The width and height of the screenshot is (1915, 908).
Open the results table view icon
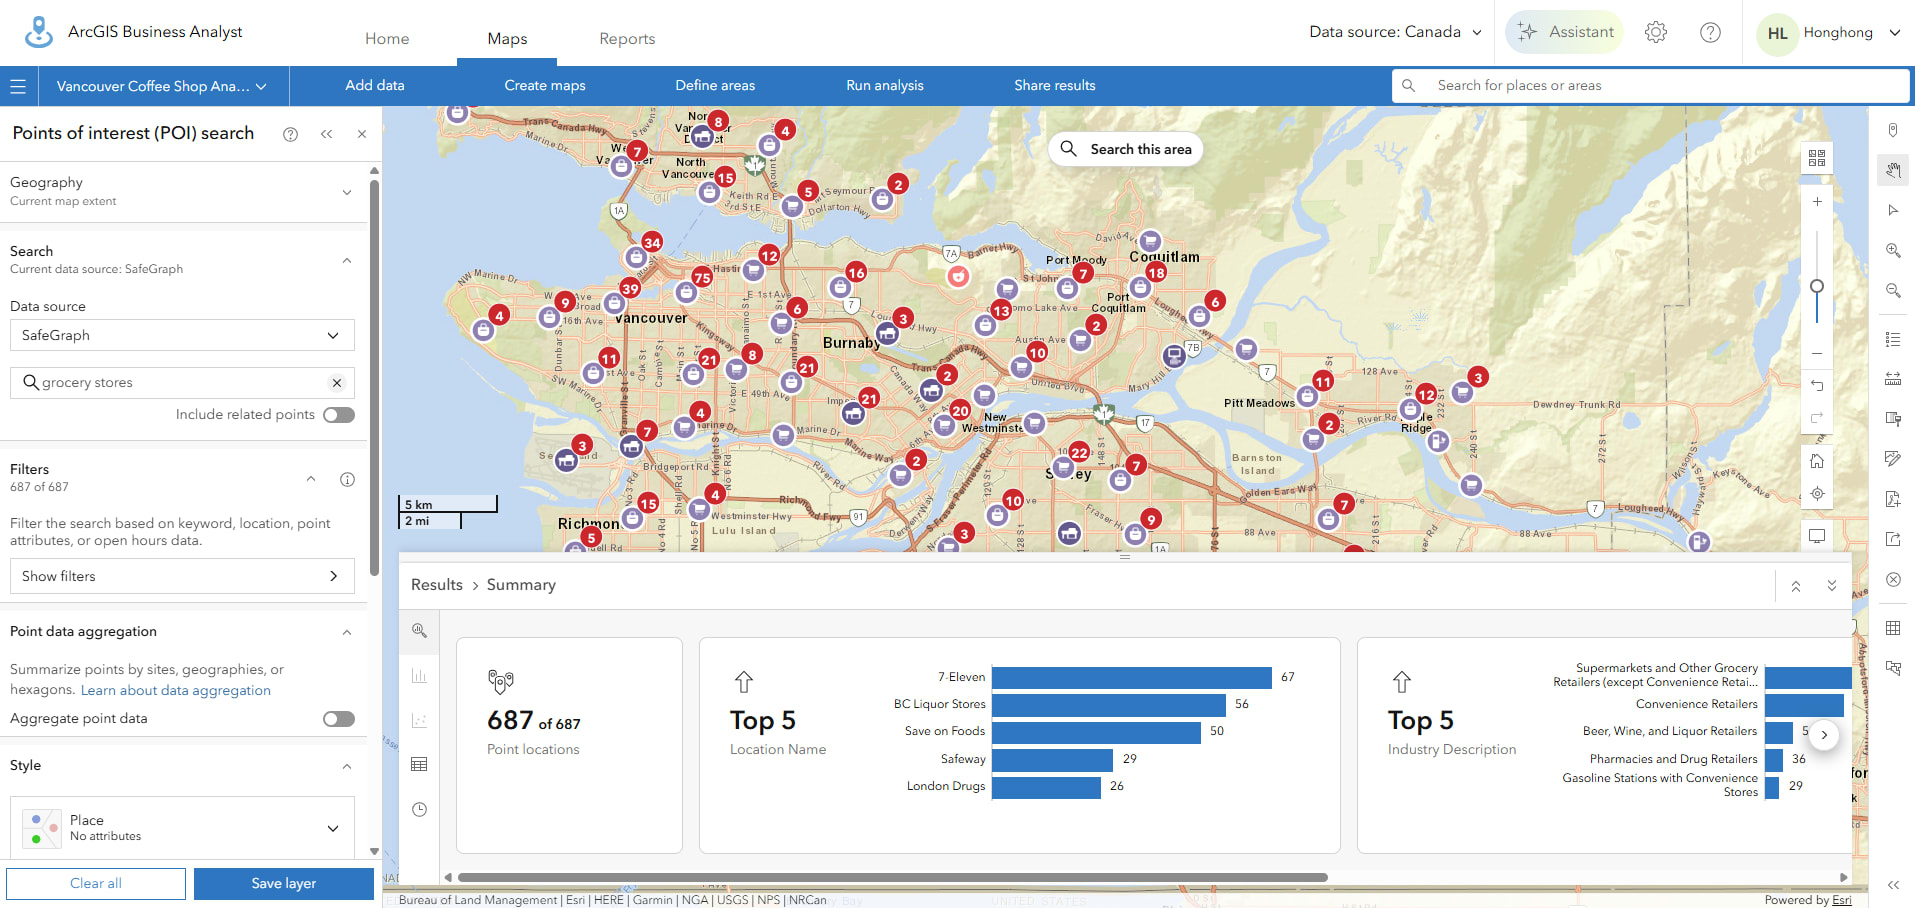pyautogui.click(x=419, y=764)
